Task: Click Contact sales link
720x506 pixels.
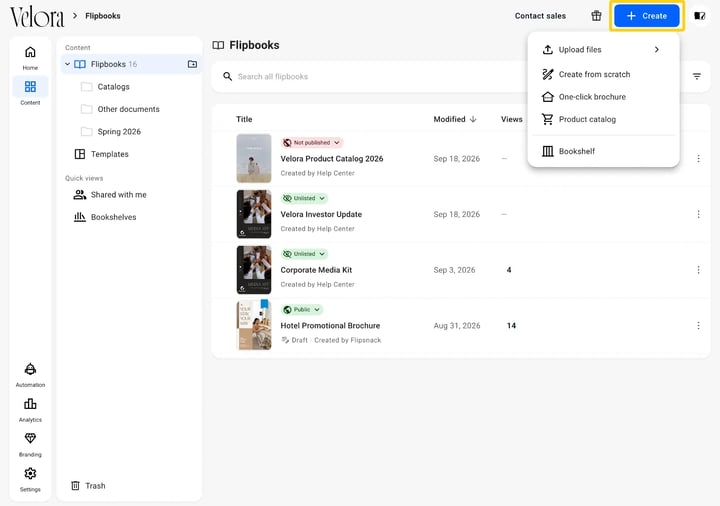Action: point(540,16)
